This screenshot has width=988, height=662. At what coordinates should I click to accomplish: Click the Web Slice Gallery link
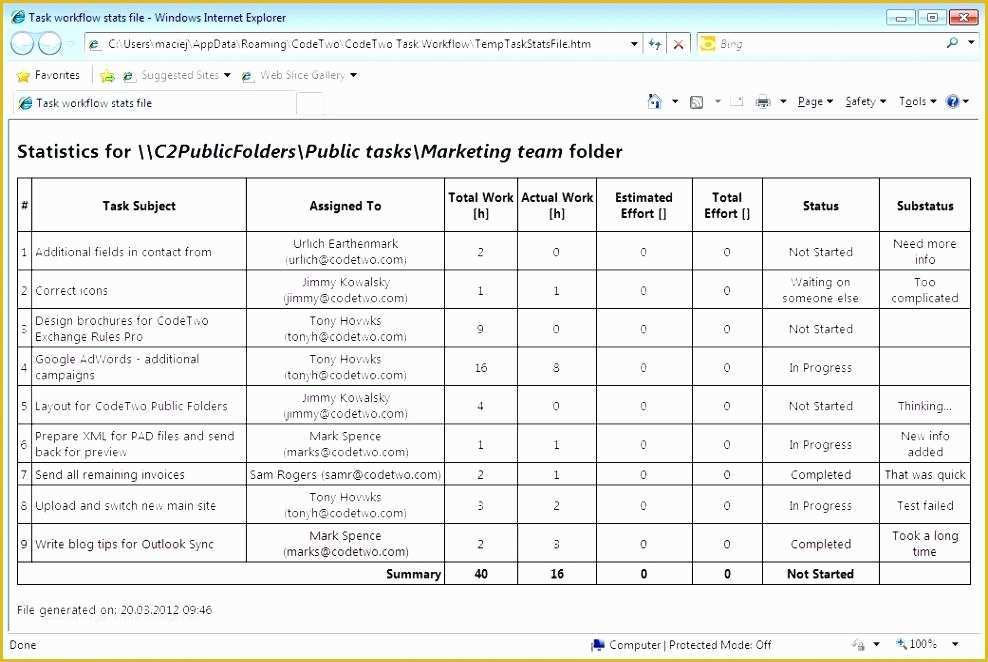[x=294, y=76]
